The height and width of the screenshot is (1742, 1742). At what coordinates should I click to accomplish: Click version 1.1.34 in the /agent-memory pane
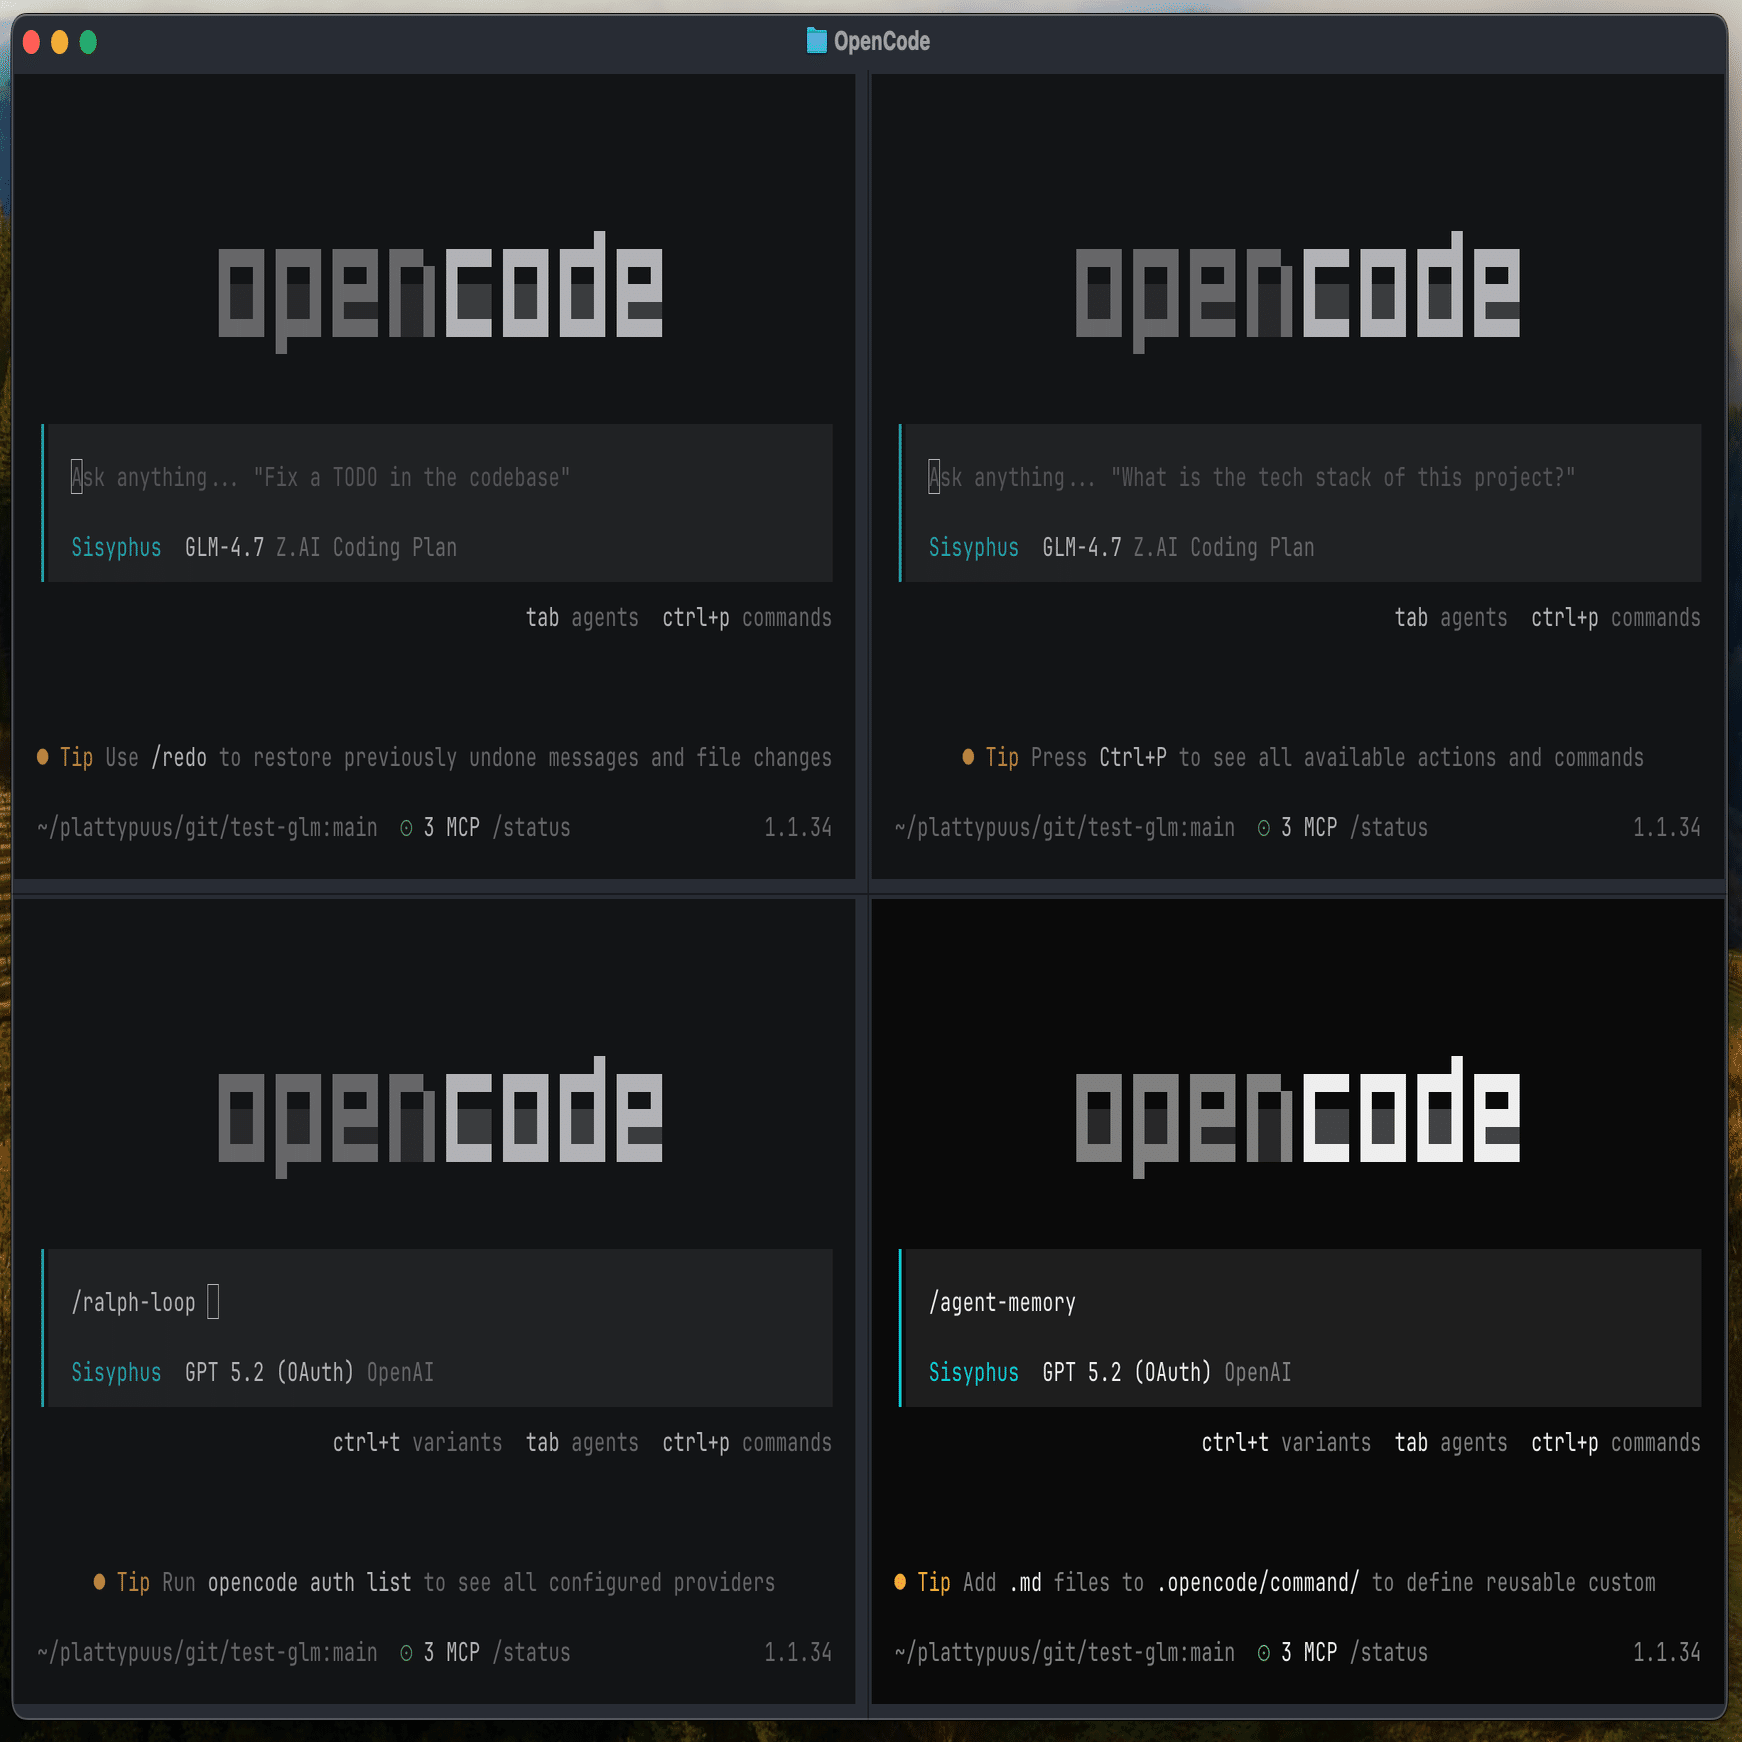click(1667, 1653)
